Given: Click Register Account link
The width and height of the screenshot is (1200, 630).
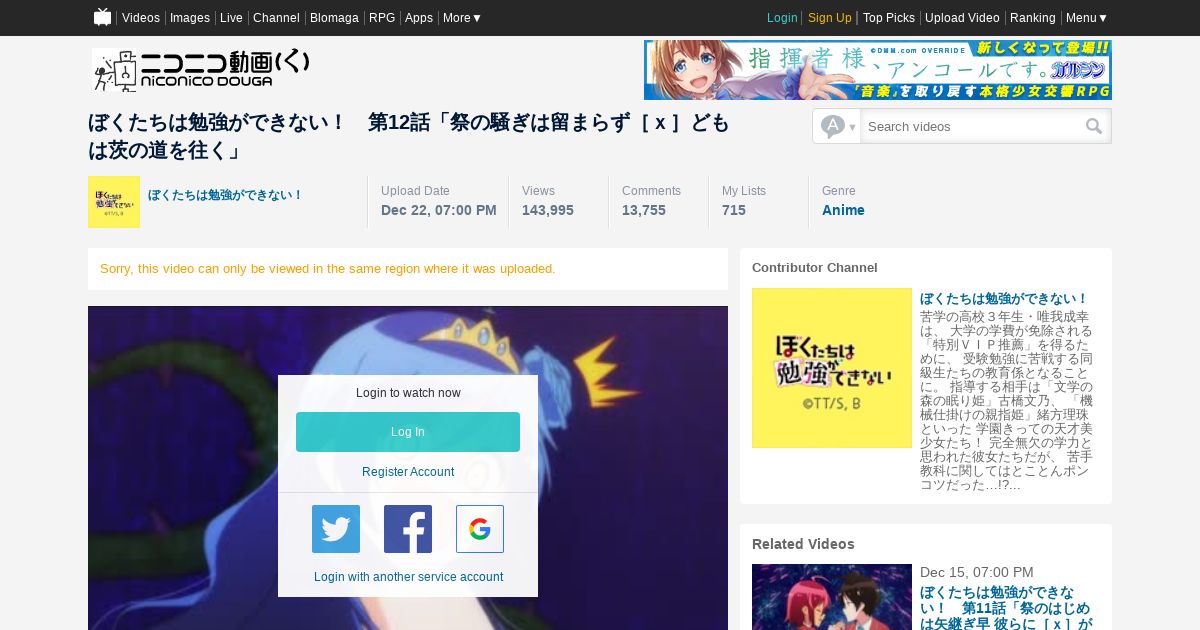Looking at the screenshot, I should coord(408,472).
